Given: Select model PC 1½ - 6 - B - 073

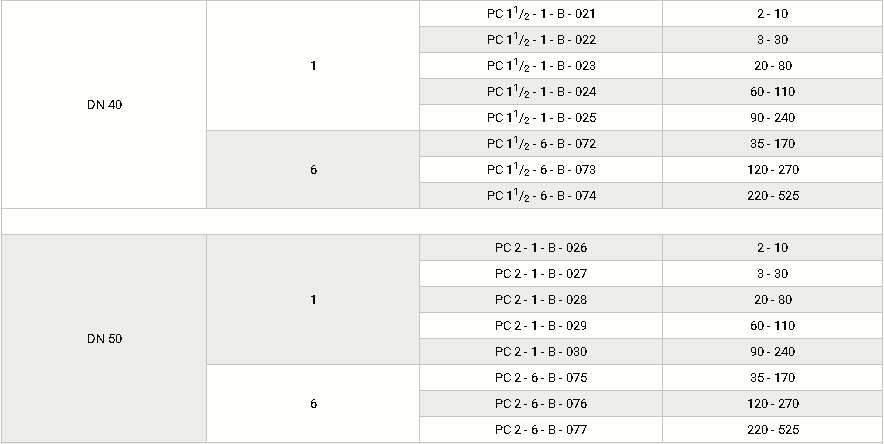Looking at the screenshot, I should click(541, 169).
